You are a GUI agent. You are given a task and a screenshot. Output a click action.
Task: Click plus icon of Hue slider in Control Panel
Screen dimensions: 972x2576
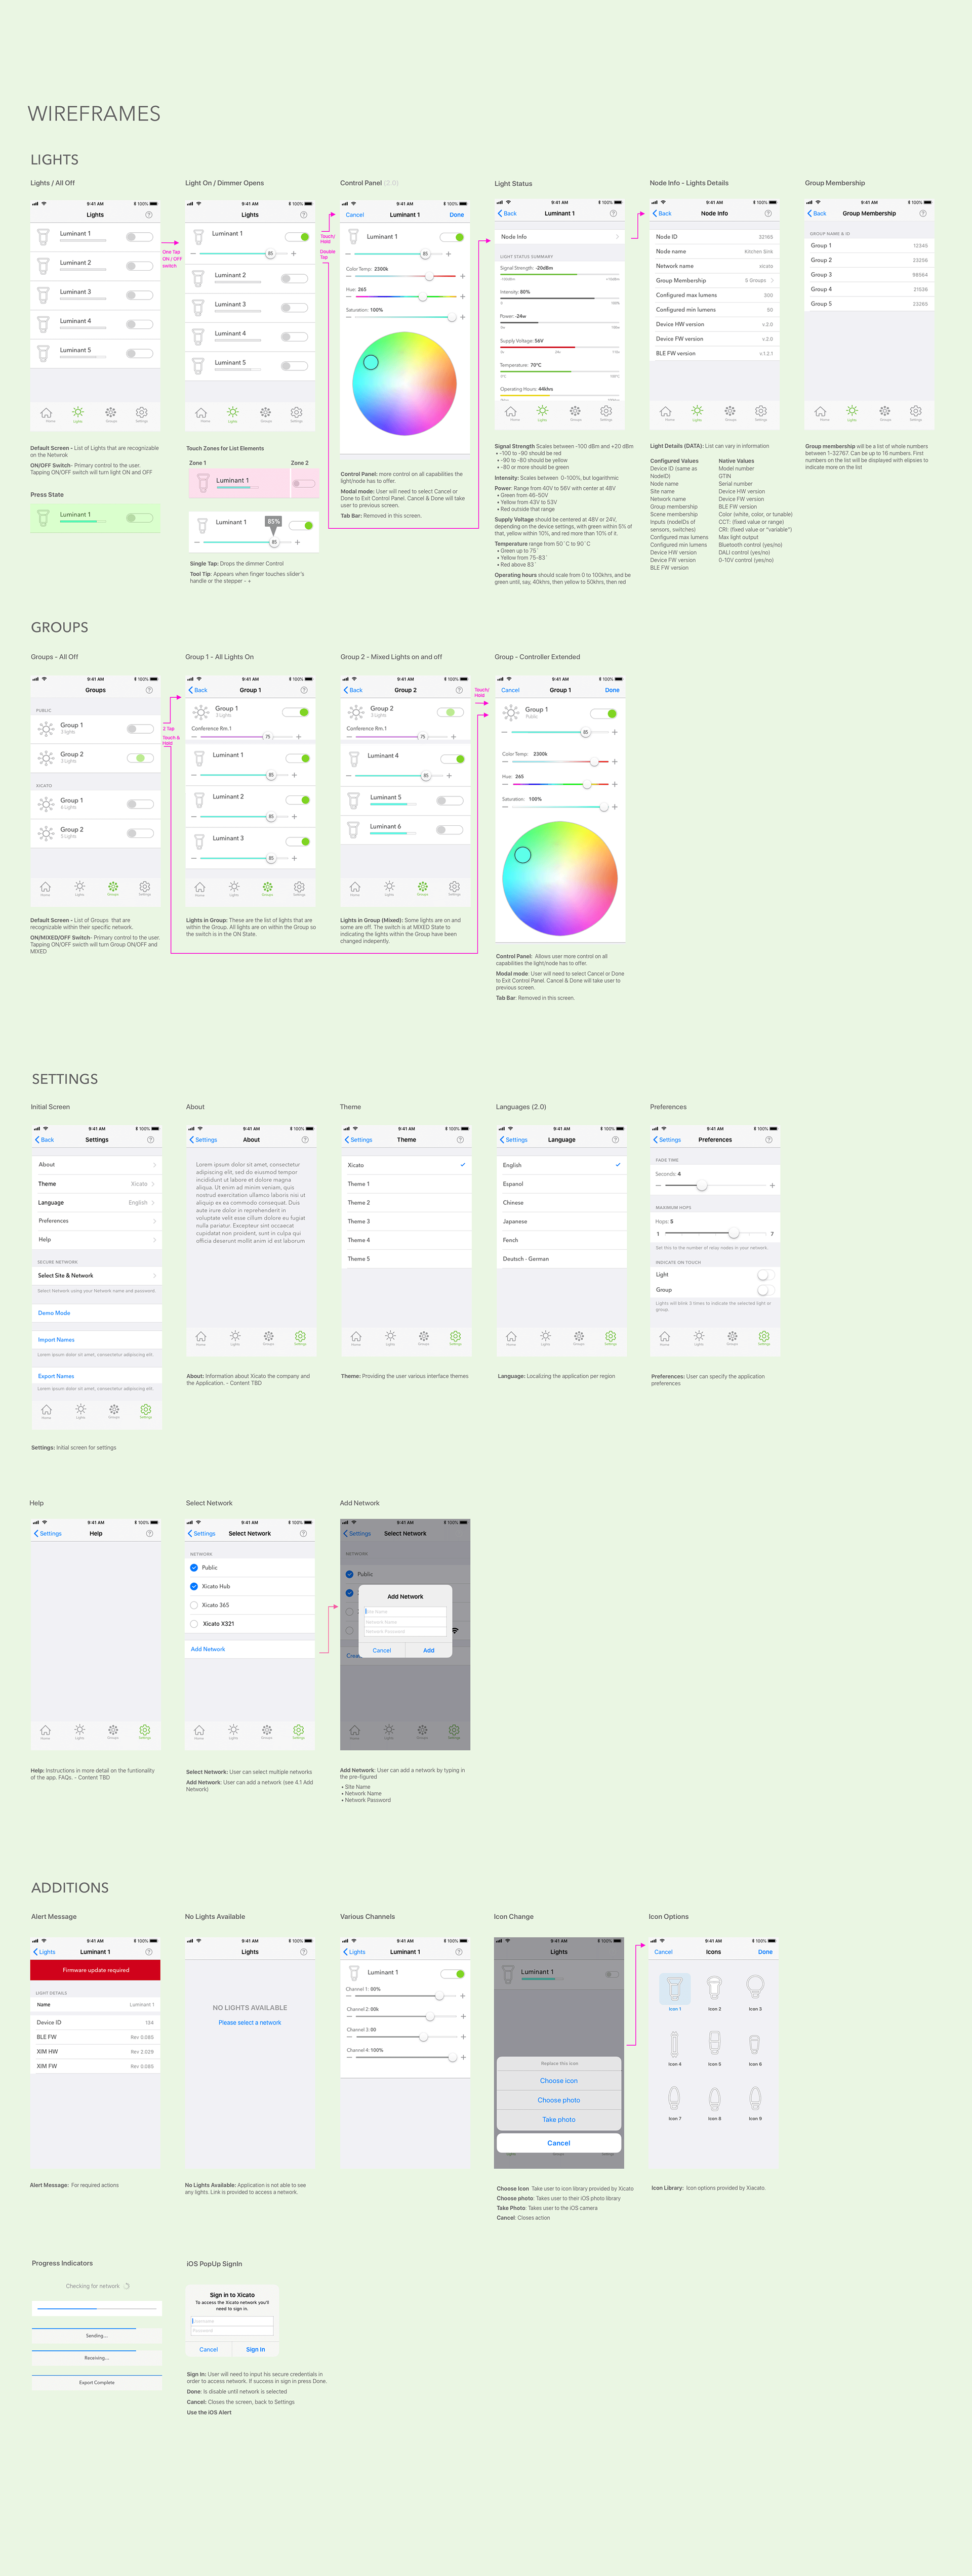[462, 297]
